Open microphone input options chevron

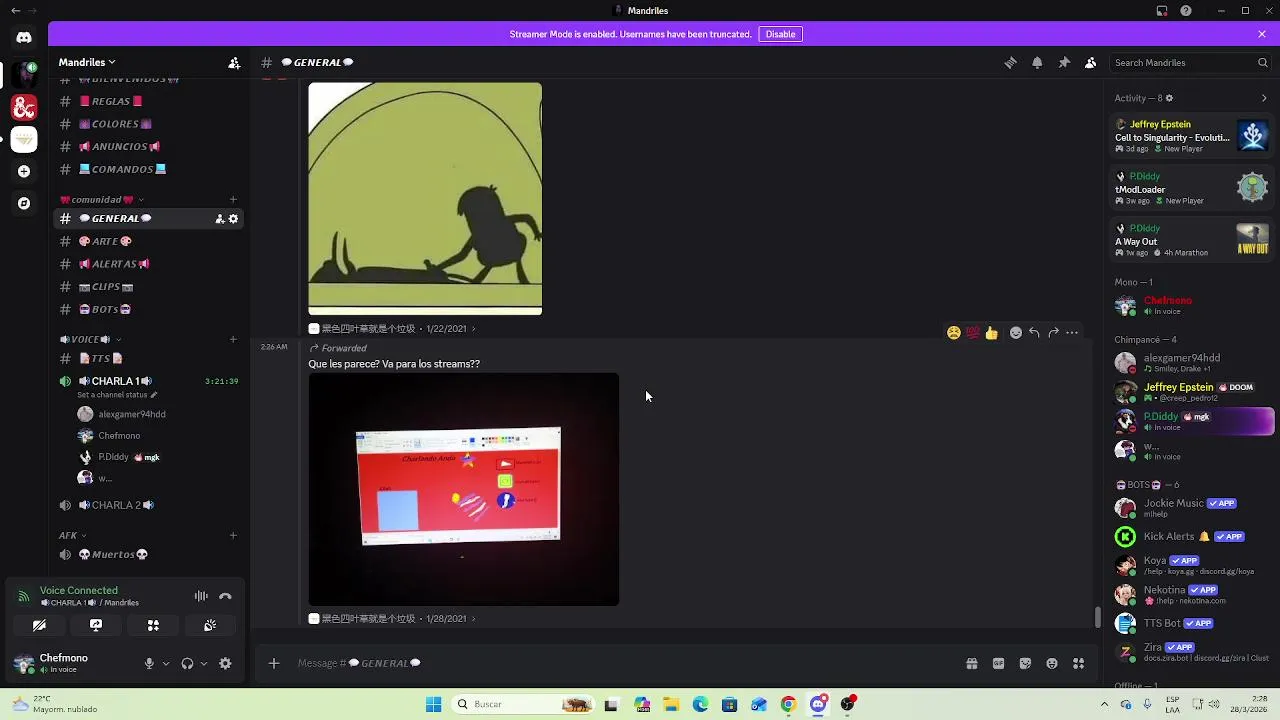coord(166,663)
